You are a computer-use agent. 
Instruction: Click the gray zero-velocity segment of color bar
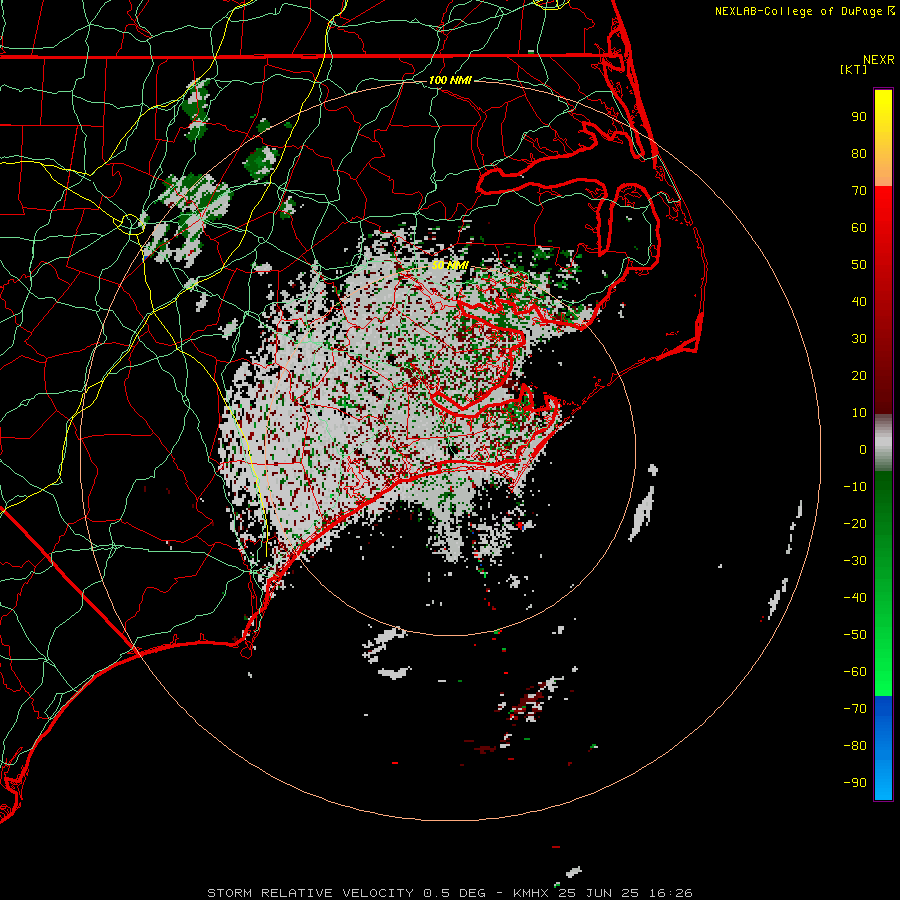click(883, 443)
